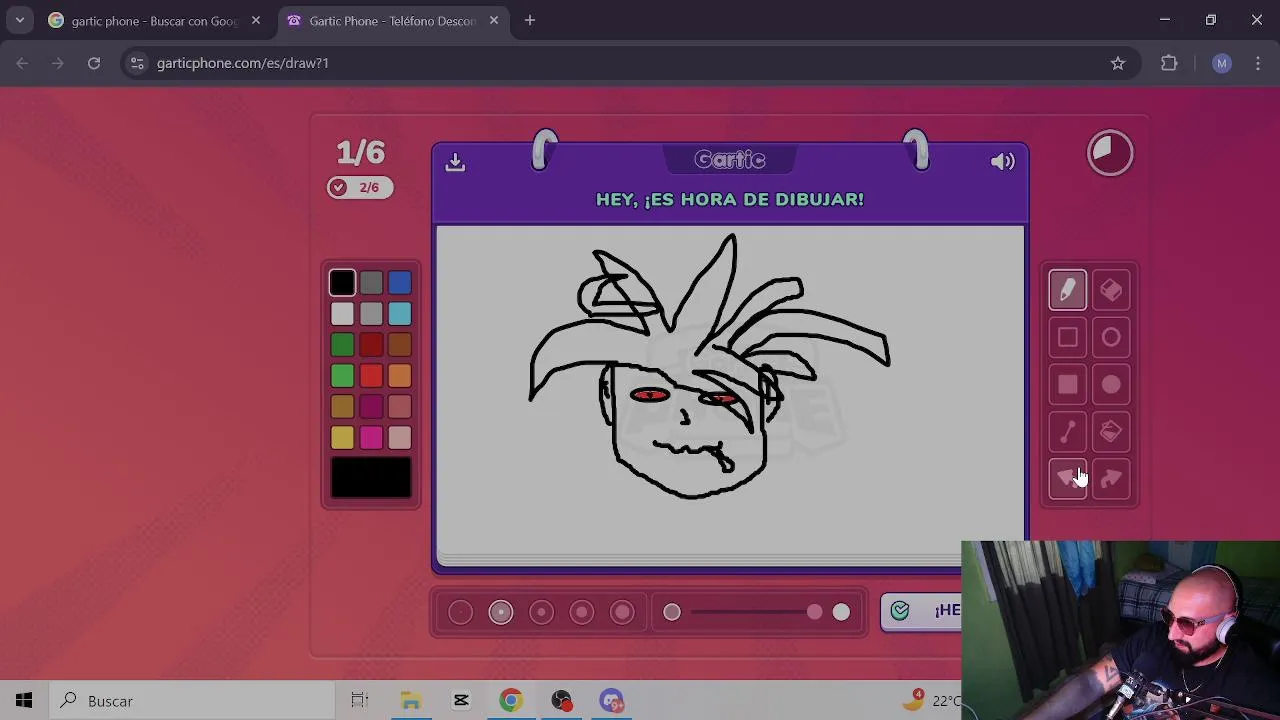Open Google Chrome from the taskbar
The image size is (1280, 720).
click(x=511, y=701)
